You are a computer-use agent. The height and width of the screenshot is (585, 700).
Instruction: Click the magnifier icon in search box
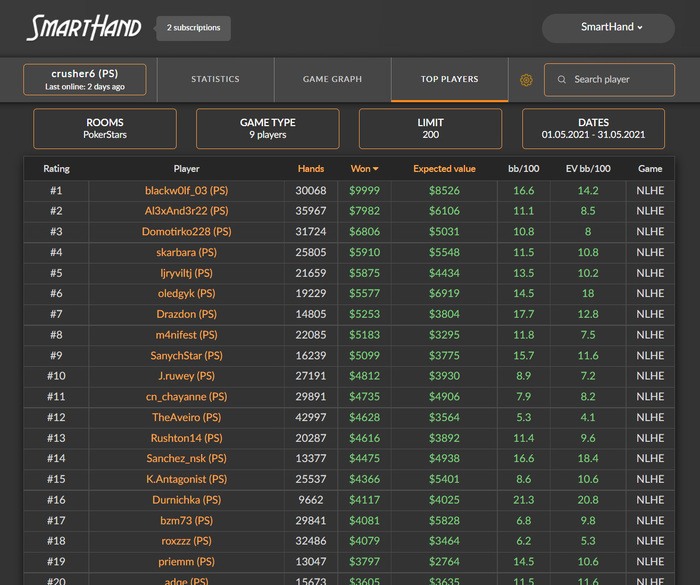[x=562, y=79]
